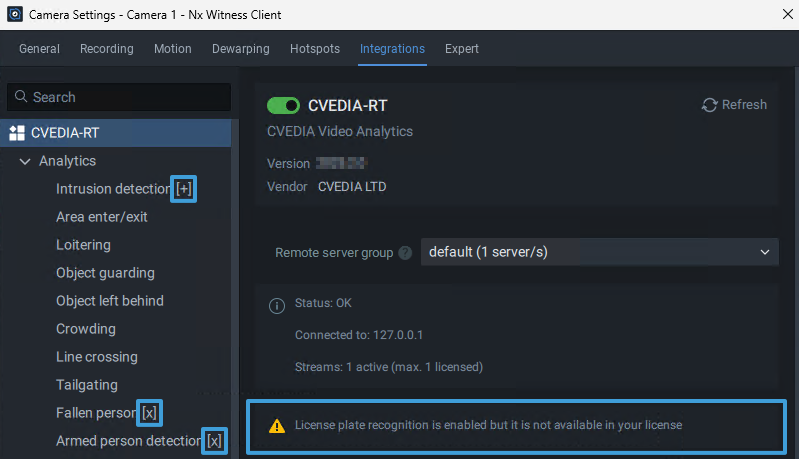Select Object left behind item

click(110, 301)
